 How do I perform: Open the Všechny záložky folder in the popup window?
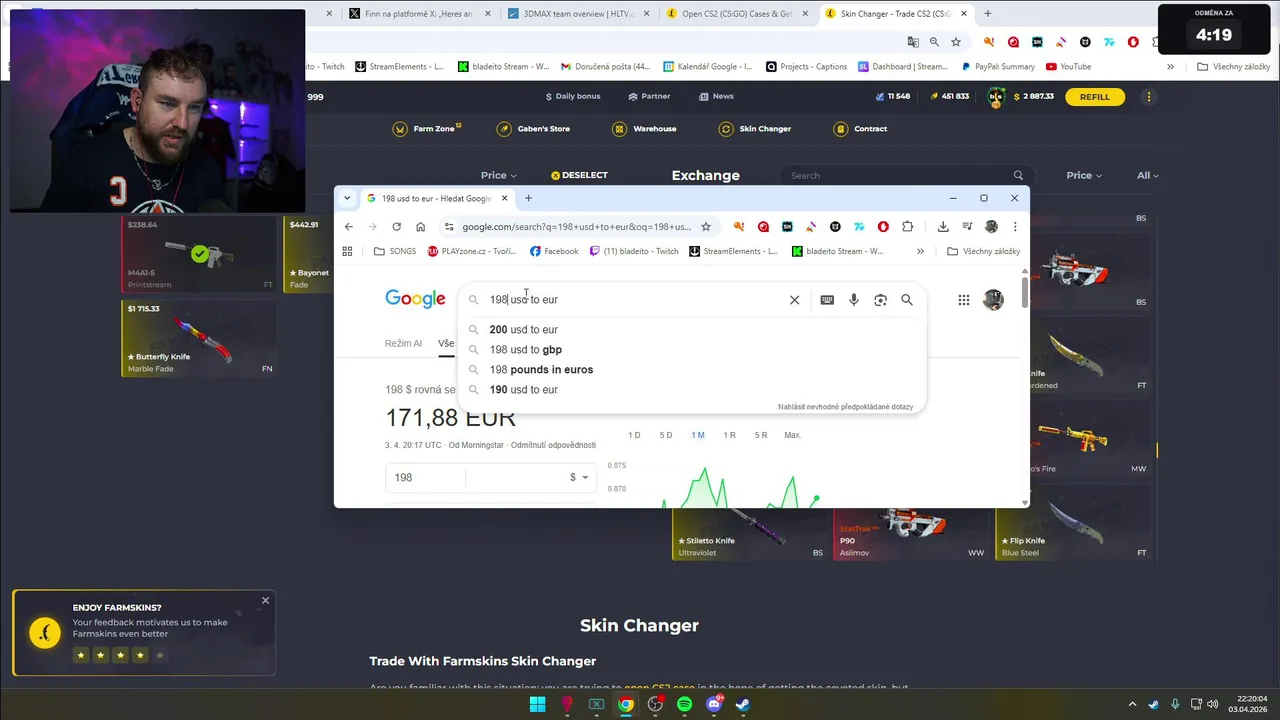(x=984, y=251)
